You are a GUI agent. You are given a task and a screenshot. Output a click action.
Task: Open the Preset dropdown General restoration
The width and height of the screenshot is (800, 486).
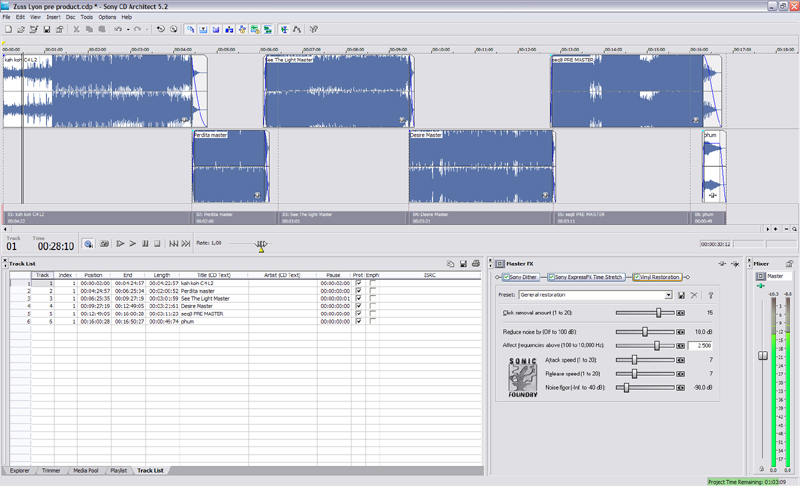(x=668, y=295)
